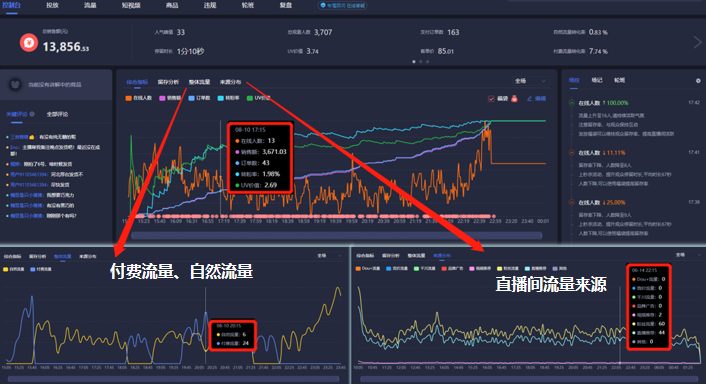
Task: Click the blue online-help badge in top bar
Action: coord(343,6)
